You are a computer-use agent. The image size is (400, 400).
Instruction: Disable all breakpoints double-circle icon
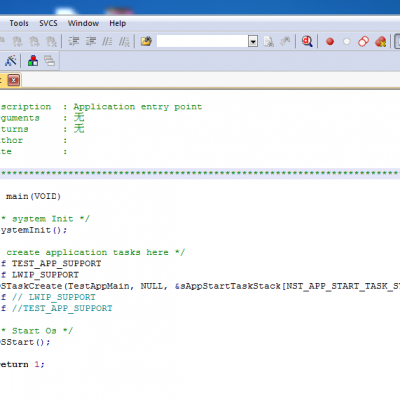click(363, 42)
